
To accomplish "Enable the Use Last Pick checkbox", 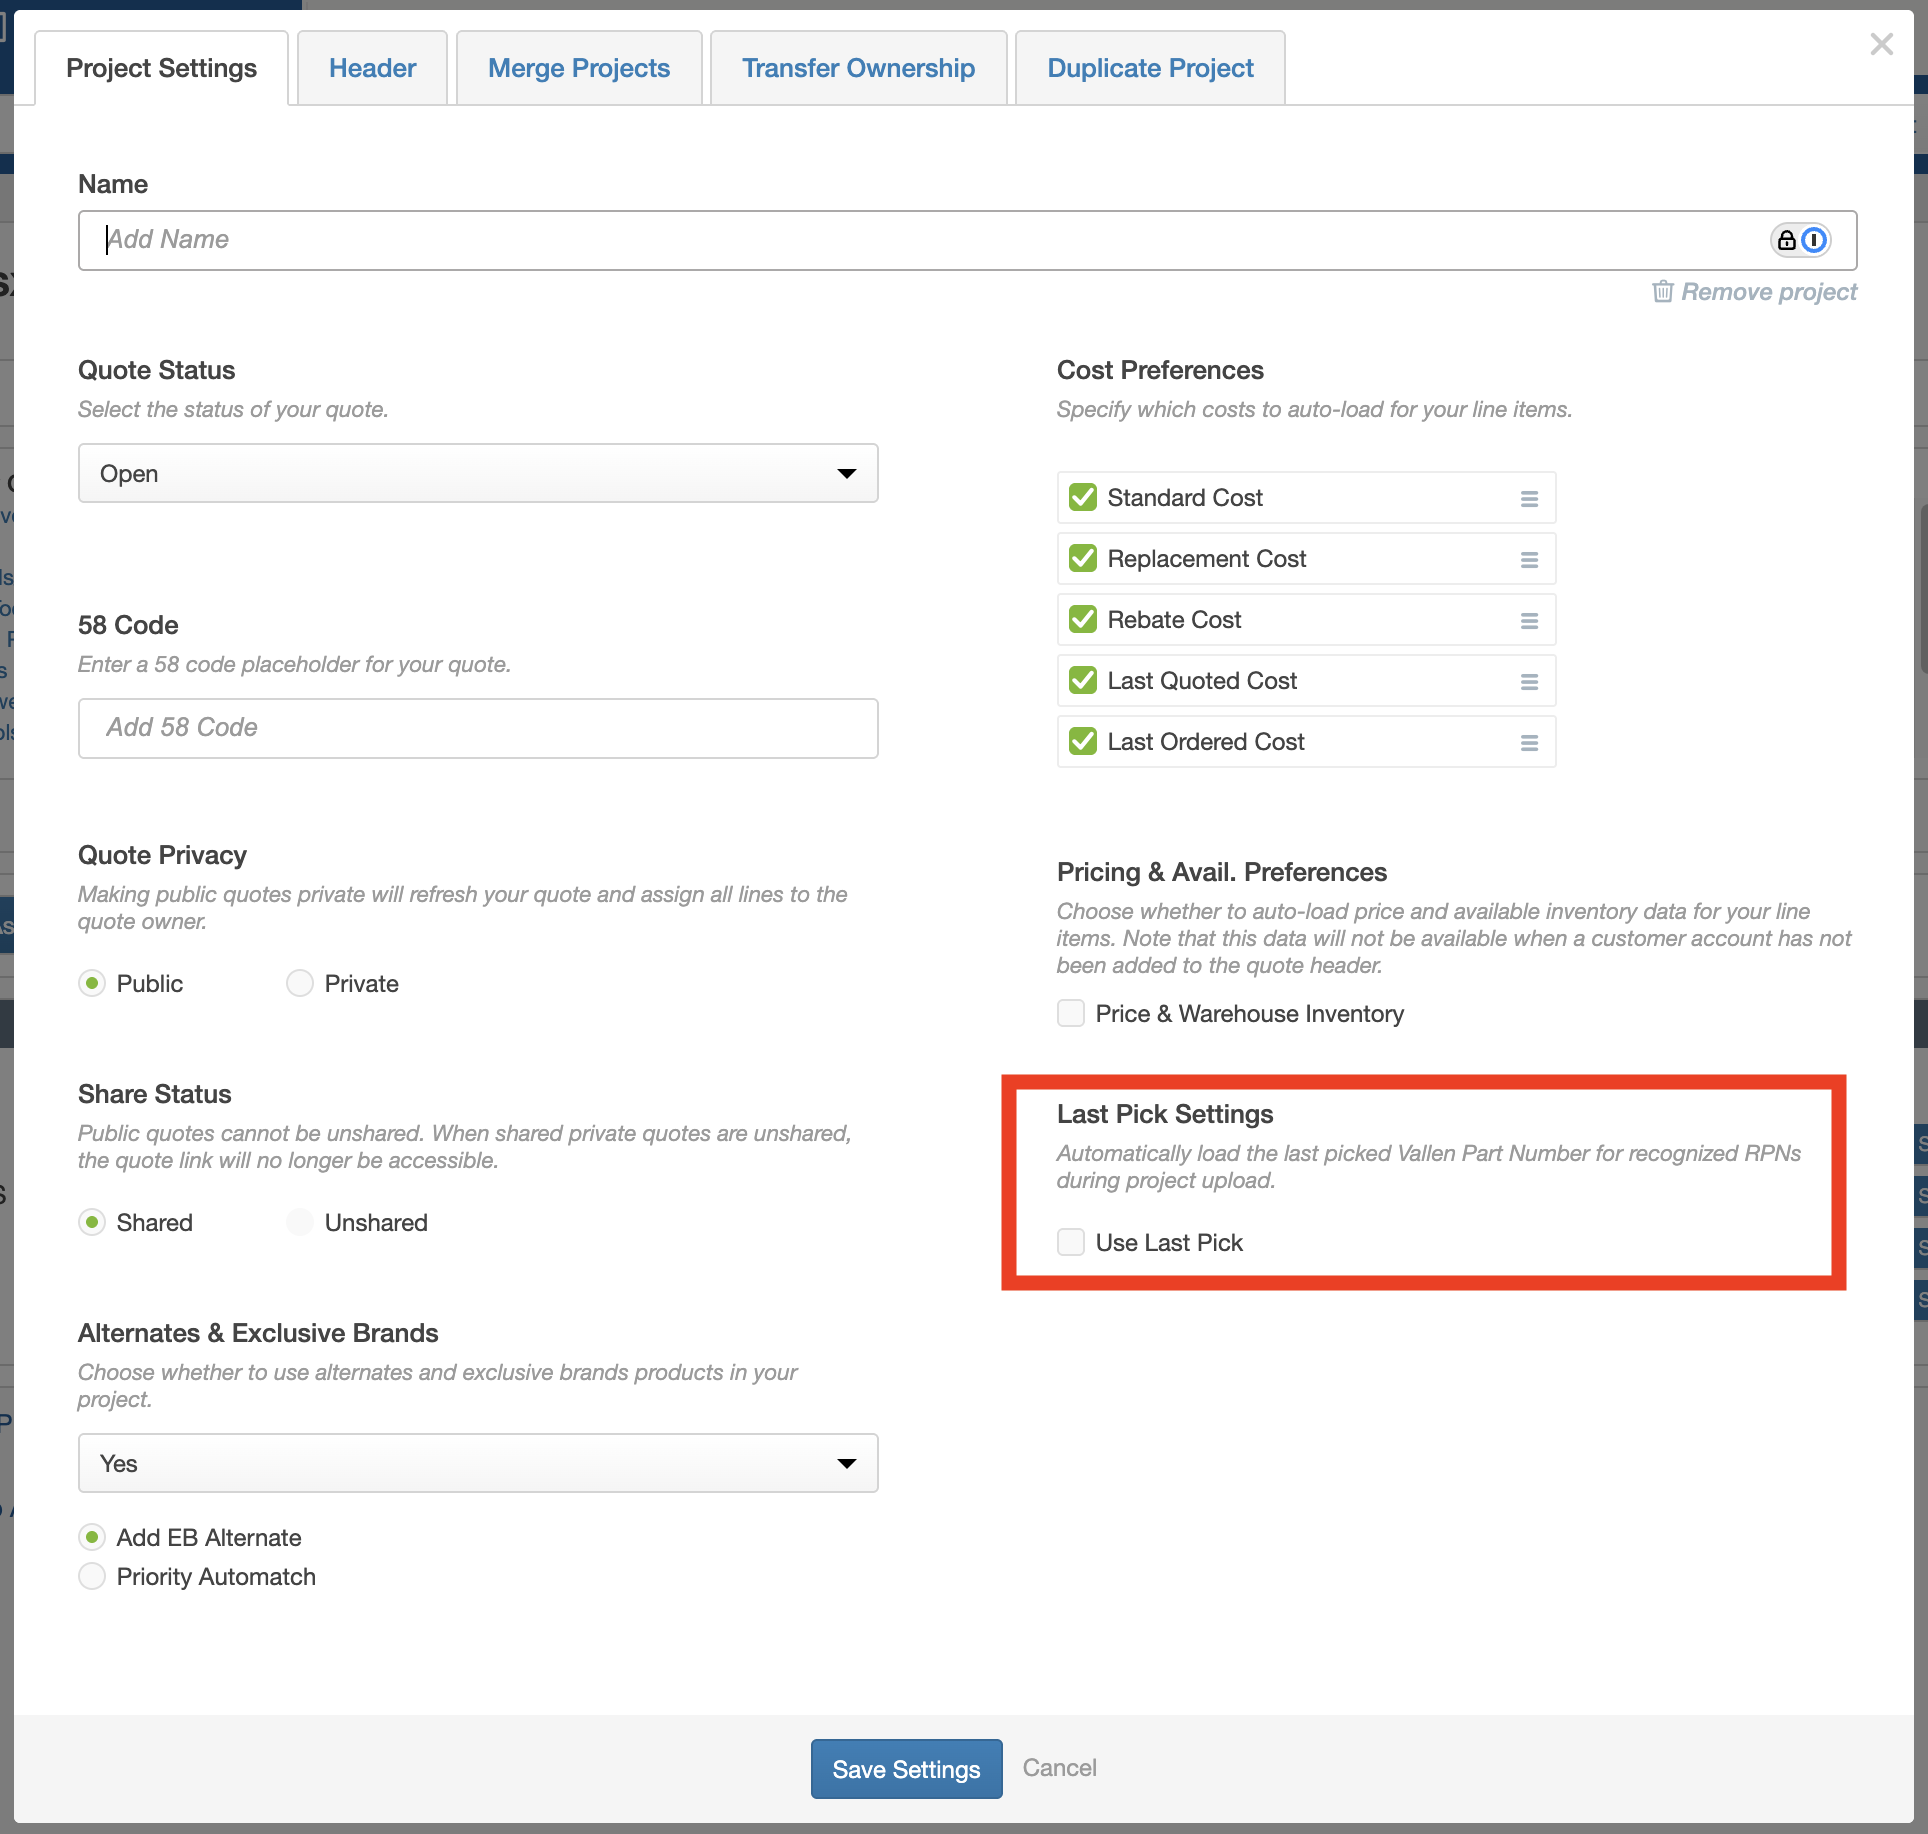I will [x=1071, y=1242].
